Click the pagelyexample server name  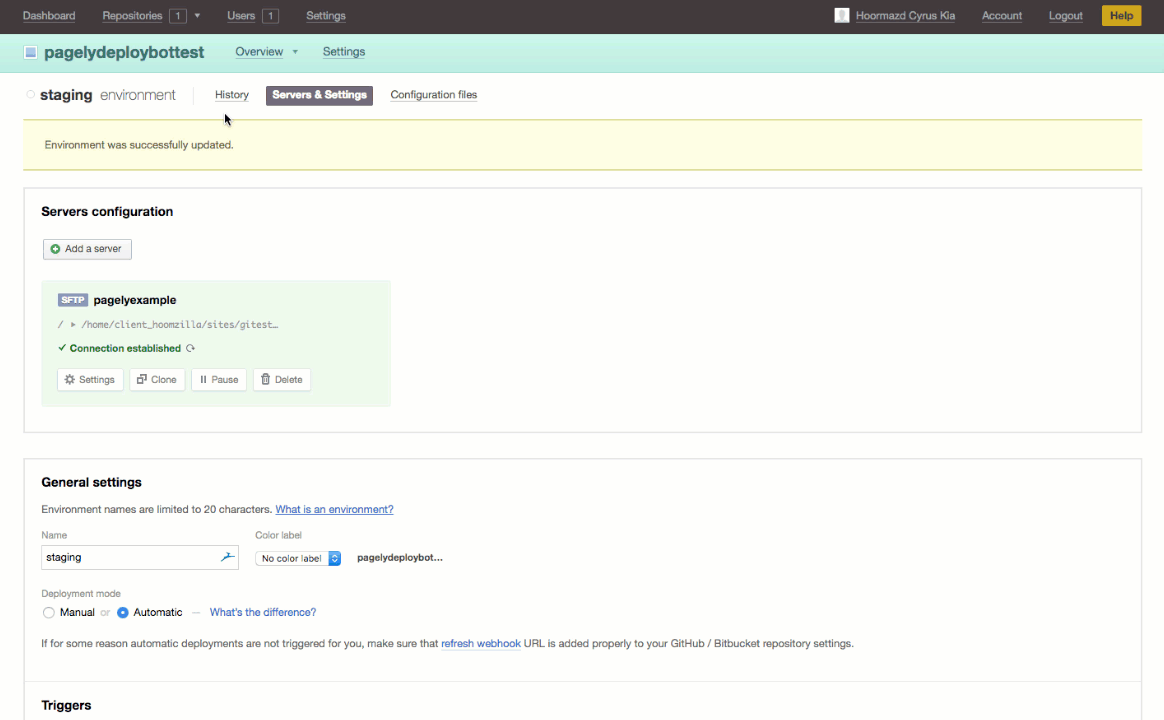tap(135, 300)
